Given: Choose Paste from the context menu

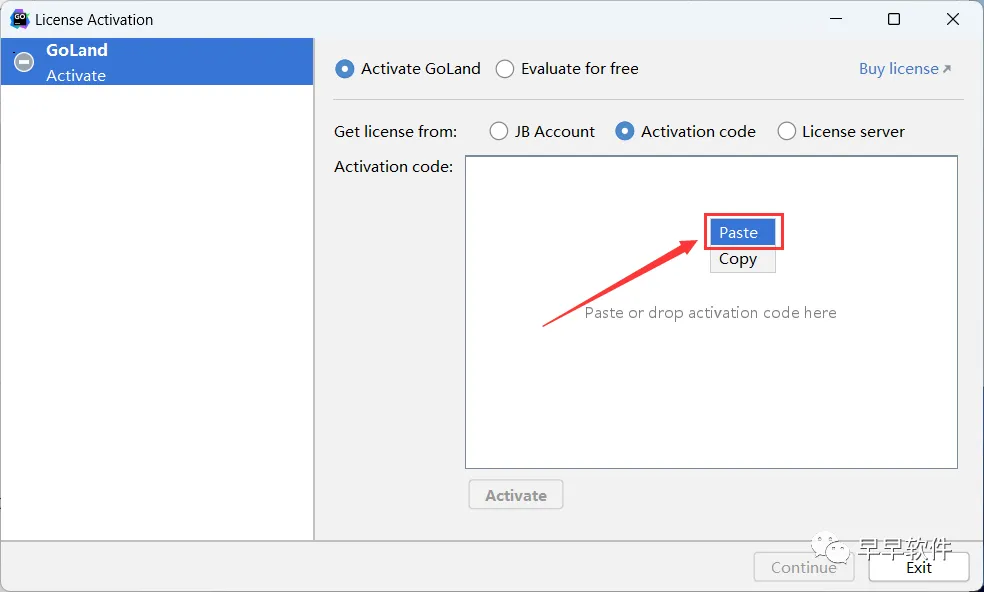Looking at the screenshot, I should click(x=743, y=232).
